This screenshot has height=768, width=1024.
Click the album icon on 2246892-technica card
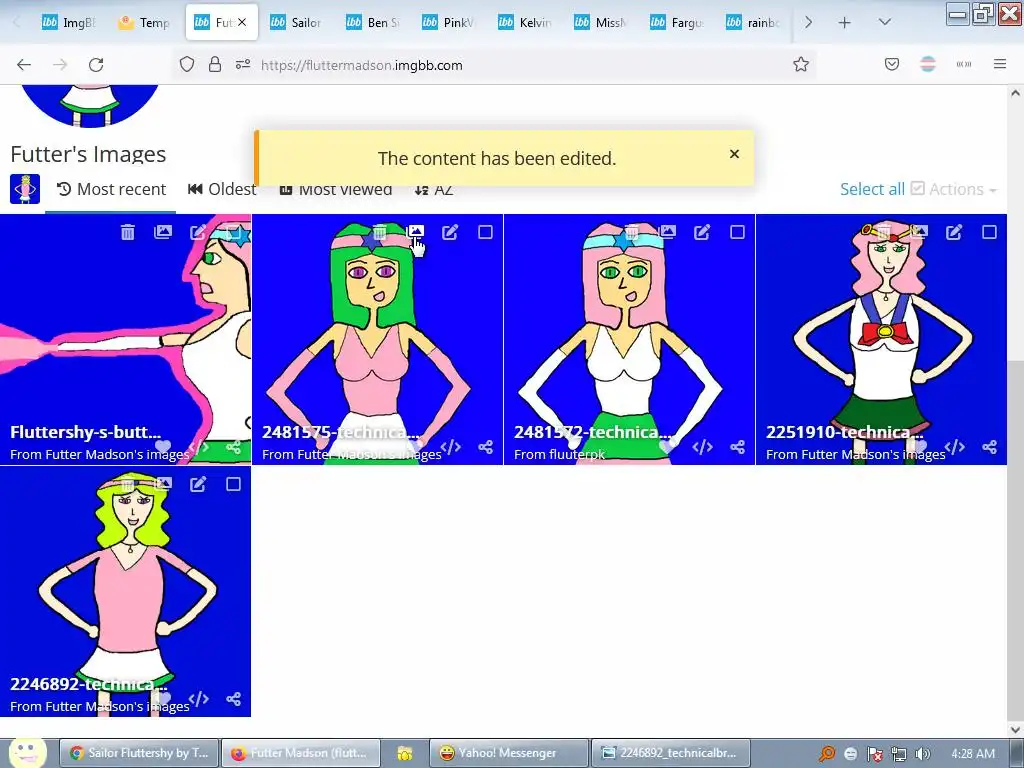coord(163,484)
